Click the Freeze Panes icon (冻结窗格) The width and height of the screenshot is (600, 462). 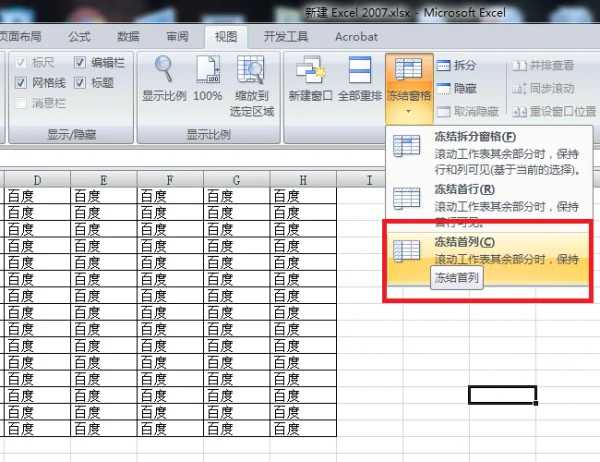tap(409, 69)
